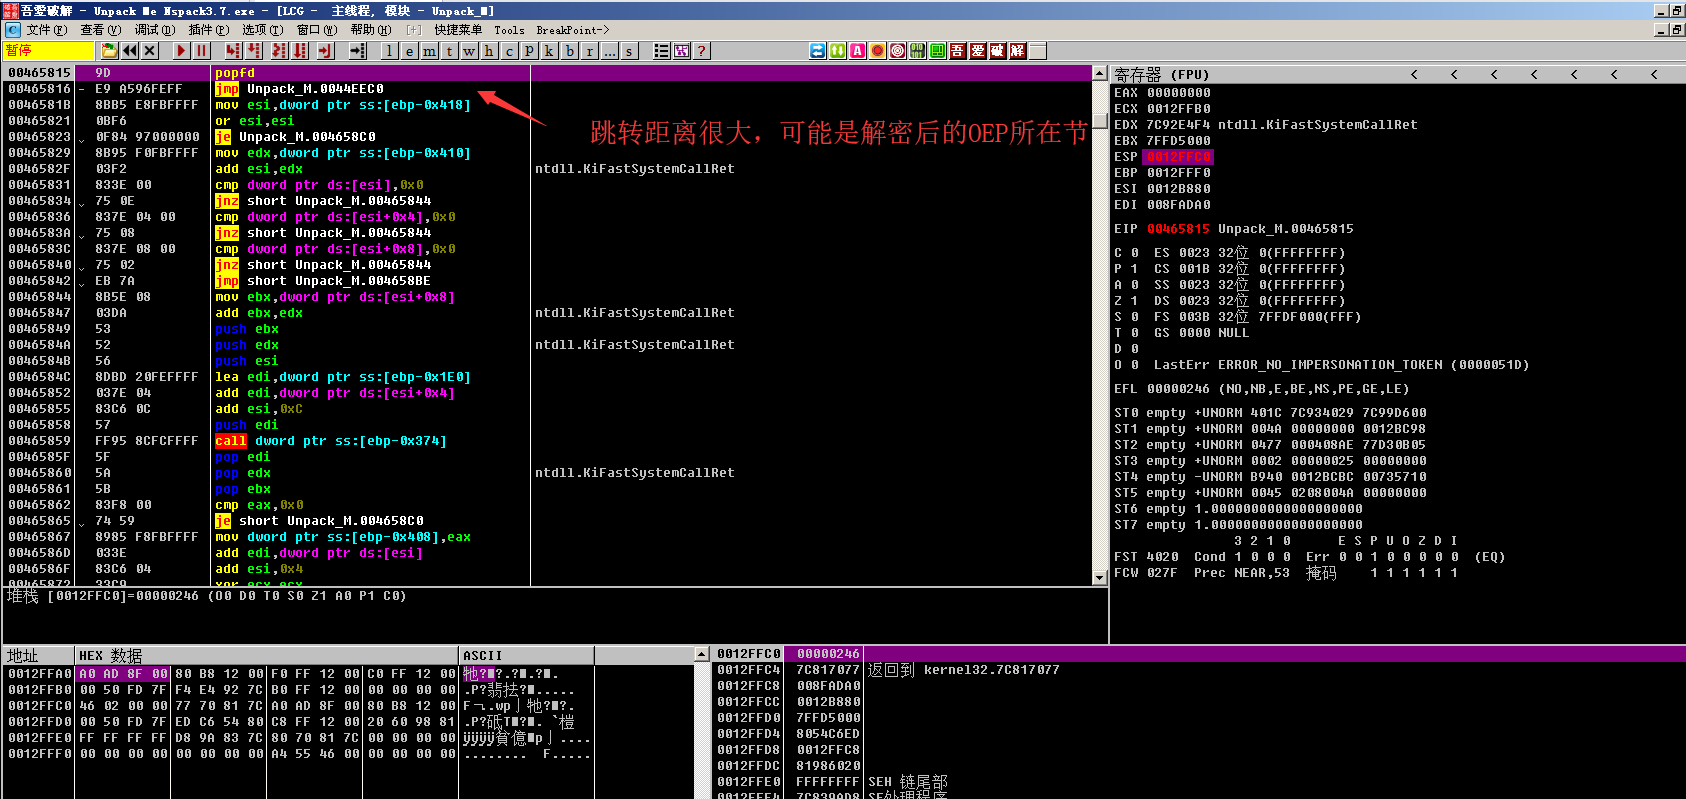Click the red '爱' toolbar icon
The width and height of the screenshot is (1686, 799).
(977, 50)
